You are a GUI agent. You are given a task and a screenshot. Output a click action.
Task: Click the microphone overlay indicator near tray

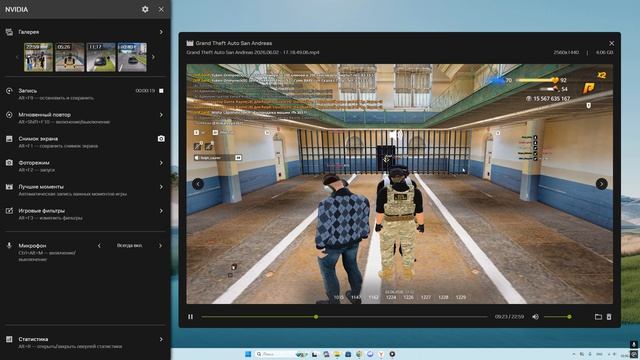click(634, 345)
